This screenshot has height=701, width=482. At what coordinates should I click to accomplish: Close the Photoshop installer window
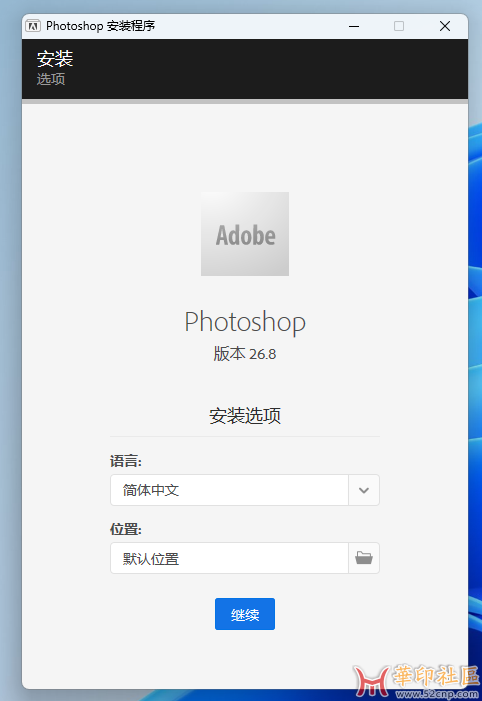point(444,26)
